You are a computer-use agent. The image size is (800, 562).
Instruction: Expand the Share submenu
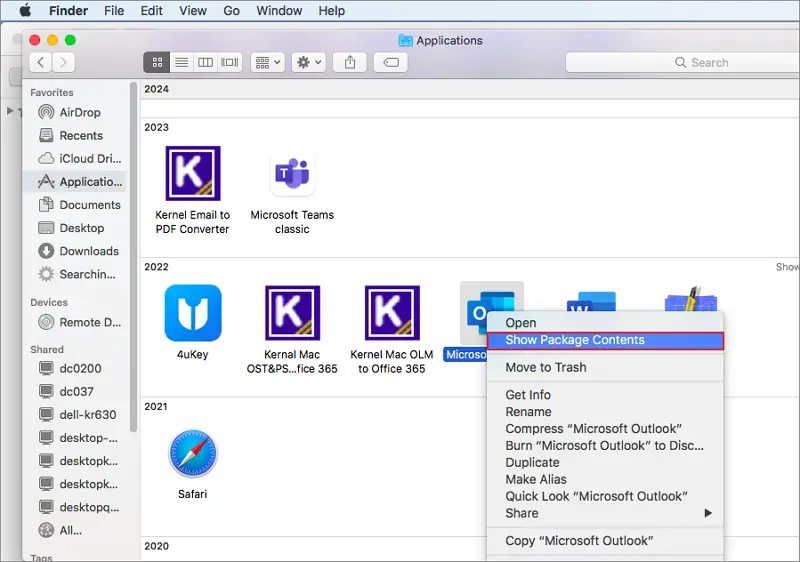(605, 513)
